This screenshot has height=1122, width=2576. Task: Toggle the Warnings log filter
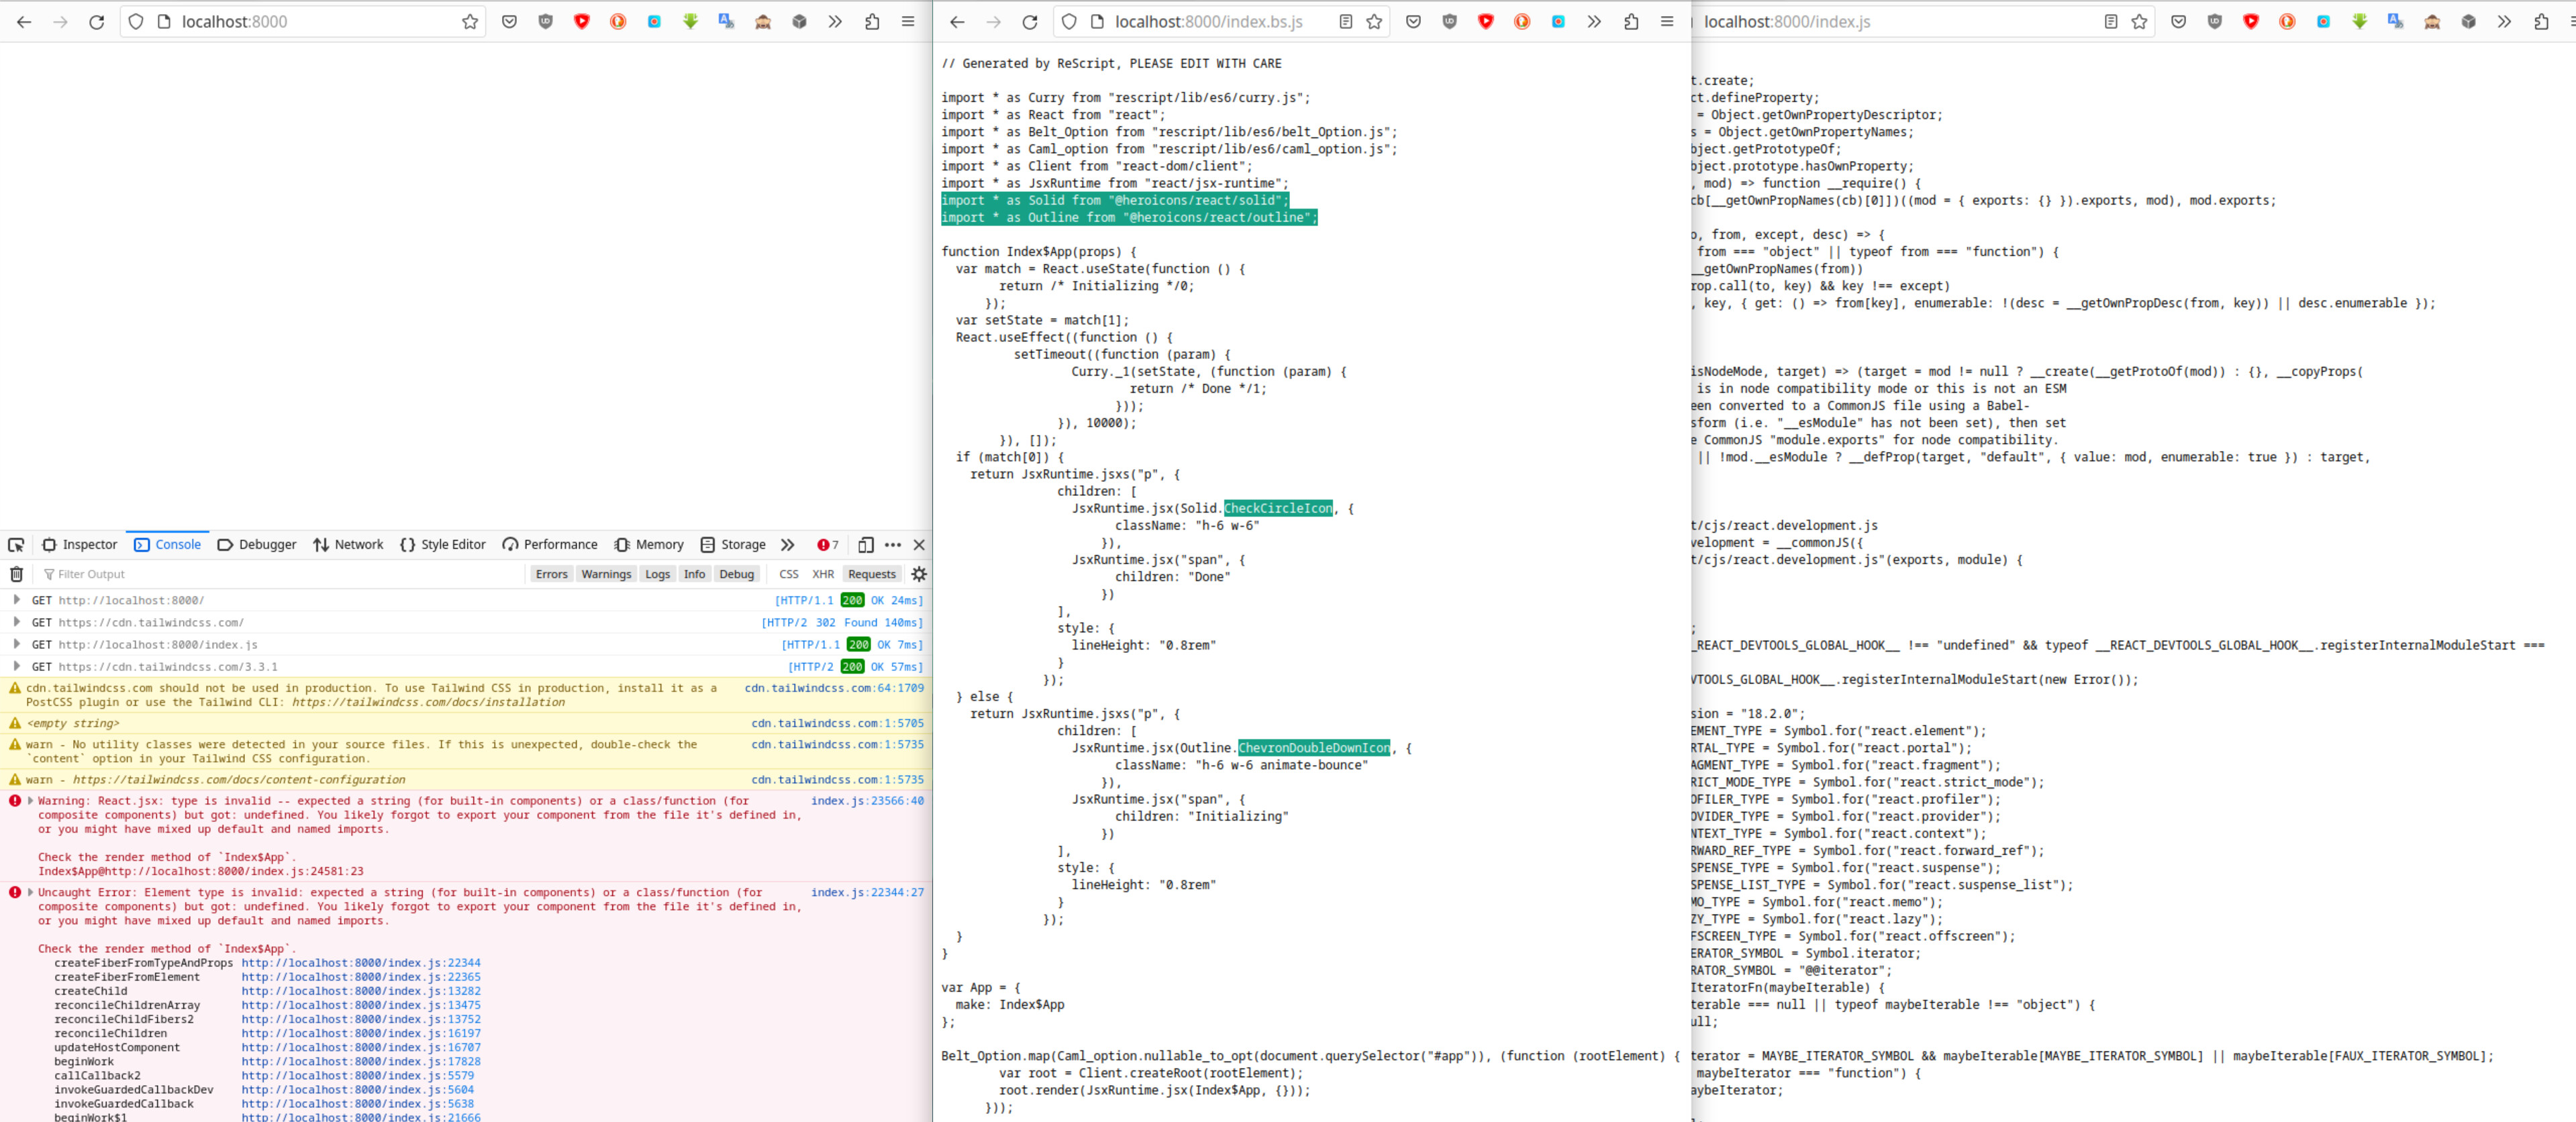pos(606,574)
